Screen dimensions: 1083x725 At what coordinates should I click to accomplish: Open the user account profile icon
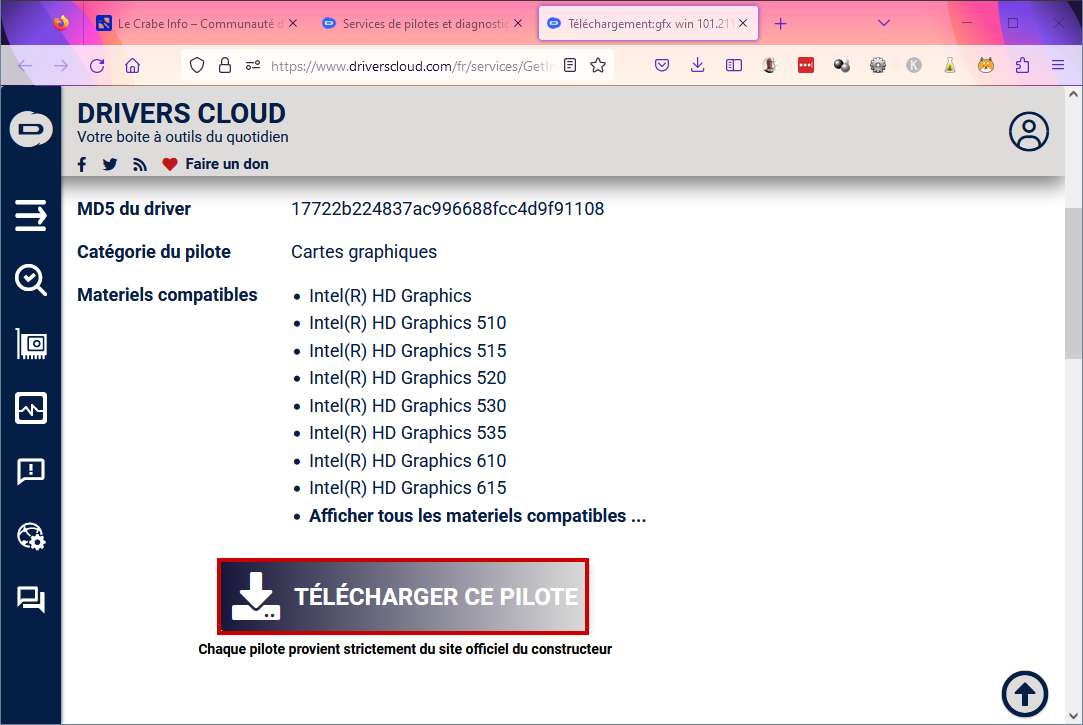click(1028, 131)
